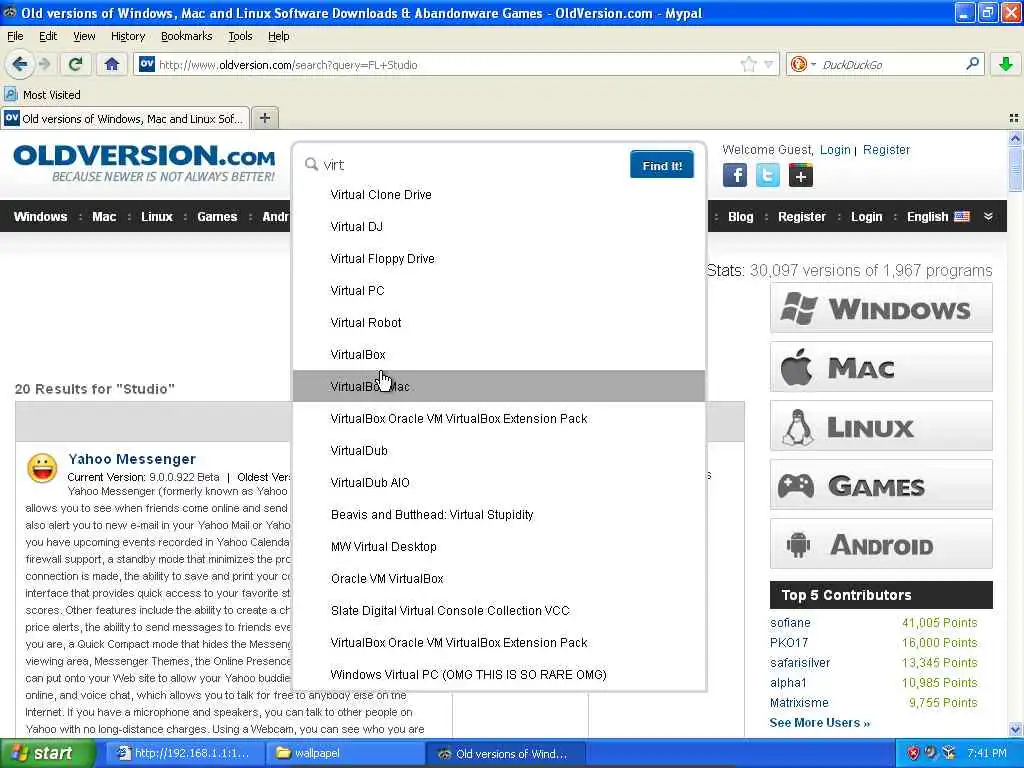Open the Help menu
The height and width of the screenshot is (768, 1024).
click(x=279, y=36)
